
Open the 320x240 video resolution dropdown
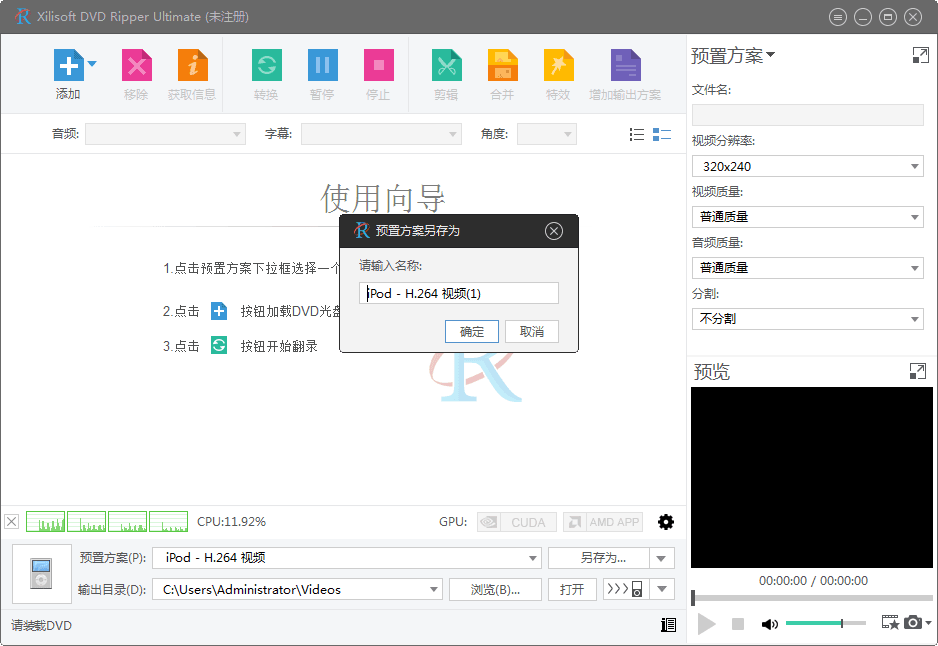pos(808,166)
